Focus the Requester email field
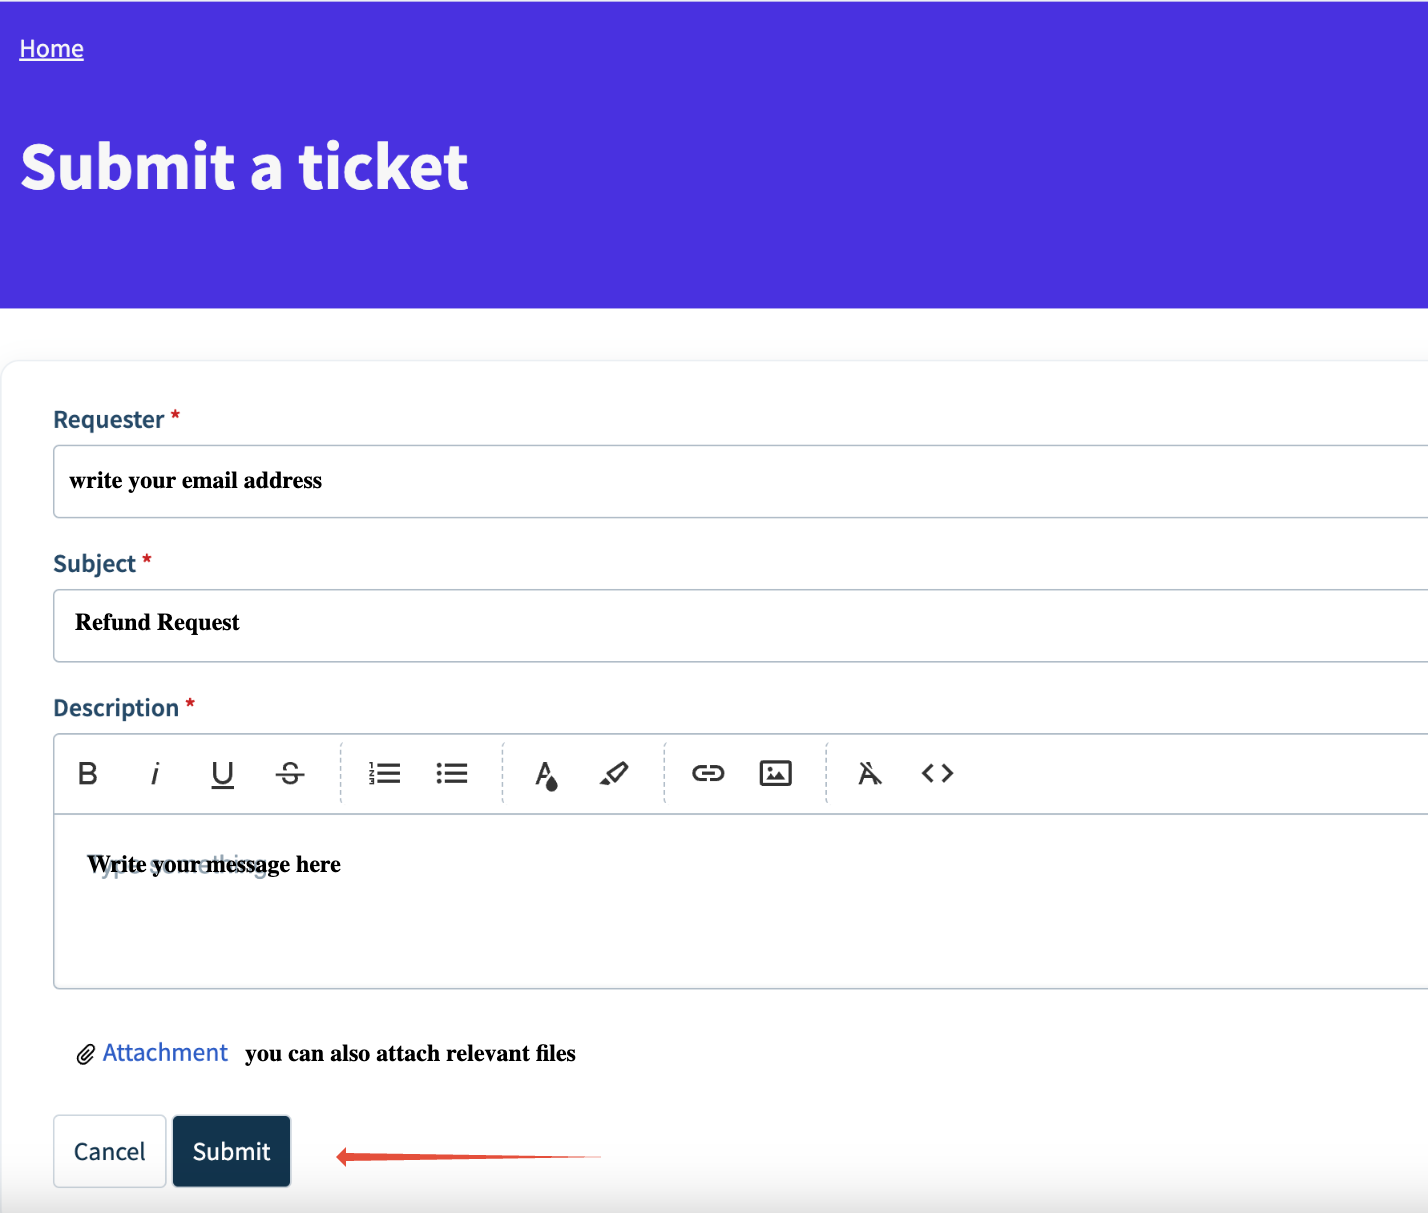 (x=740, y=481)
